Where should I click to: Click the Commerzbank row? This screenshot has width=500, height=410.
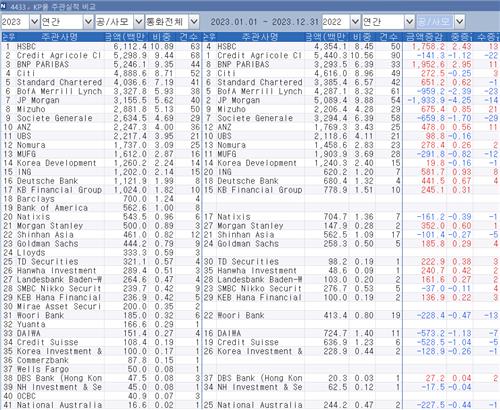coord(101,361)
